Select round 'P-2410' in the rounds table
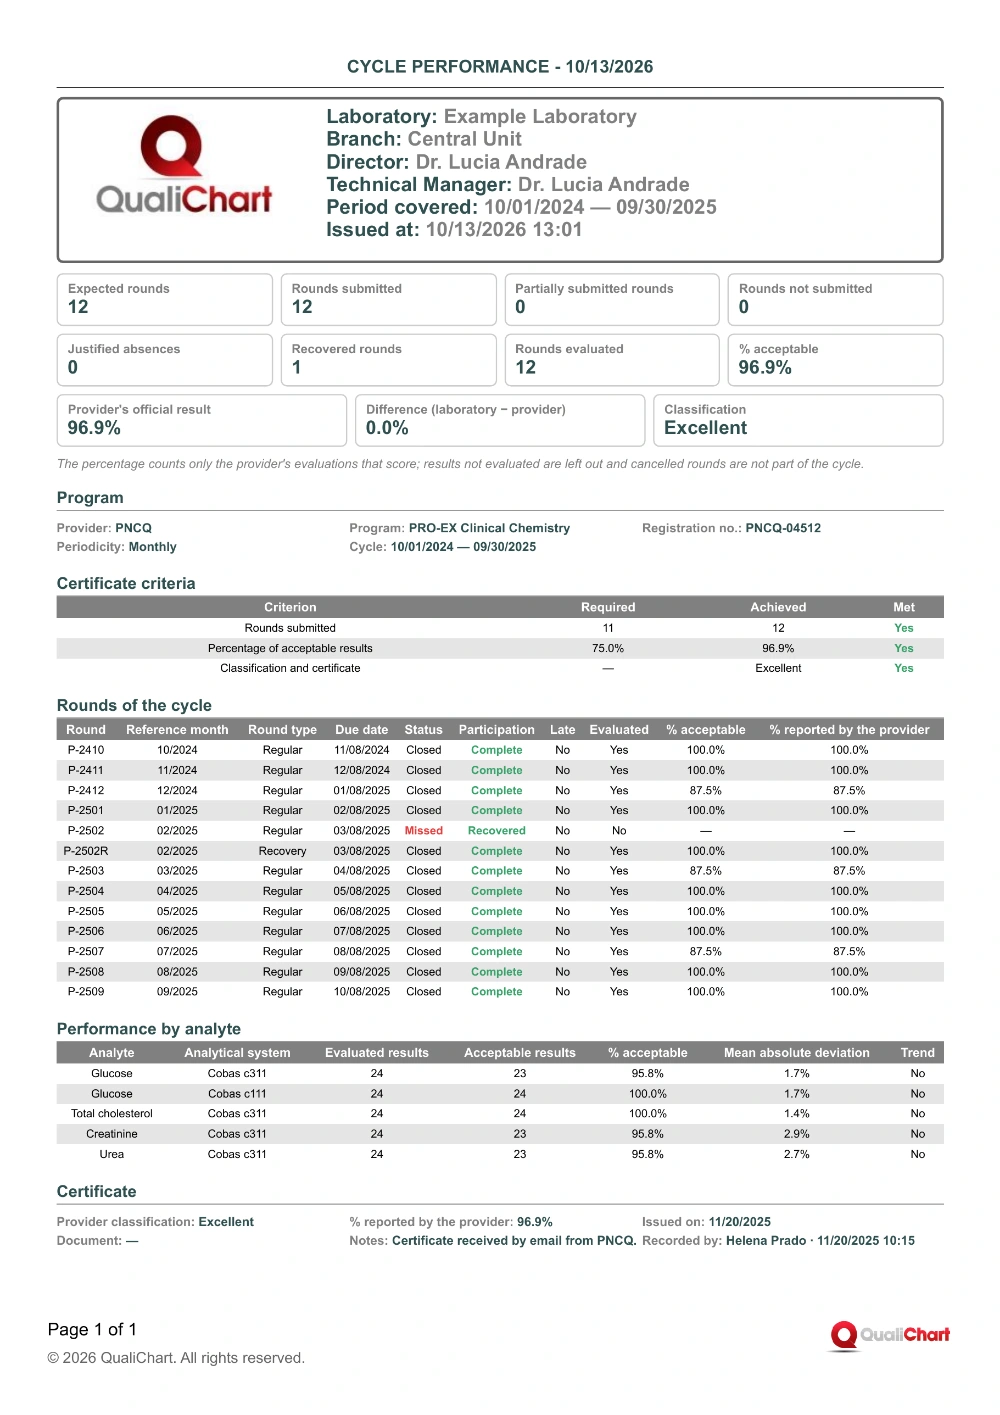This screenshot has width=1000, height=1415. click(86, 750)
